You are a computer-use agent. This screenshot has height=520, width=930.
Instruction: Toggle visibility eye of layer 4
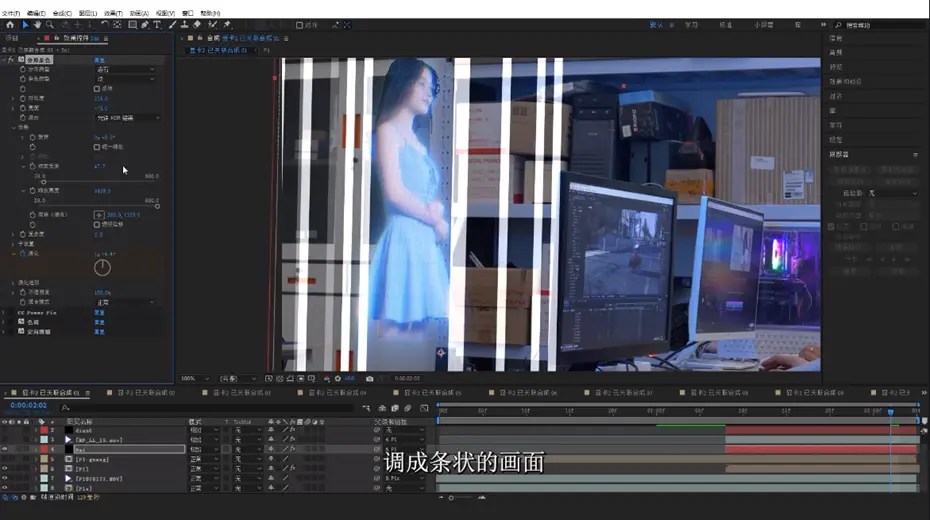coord(5,449)
